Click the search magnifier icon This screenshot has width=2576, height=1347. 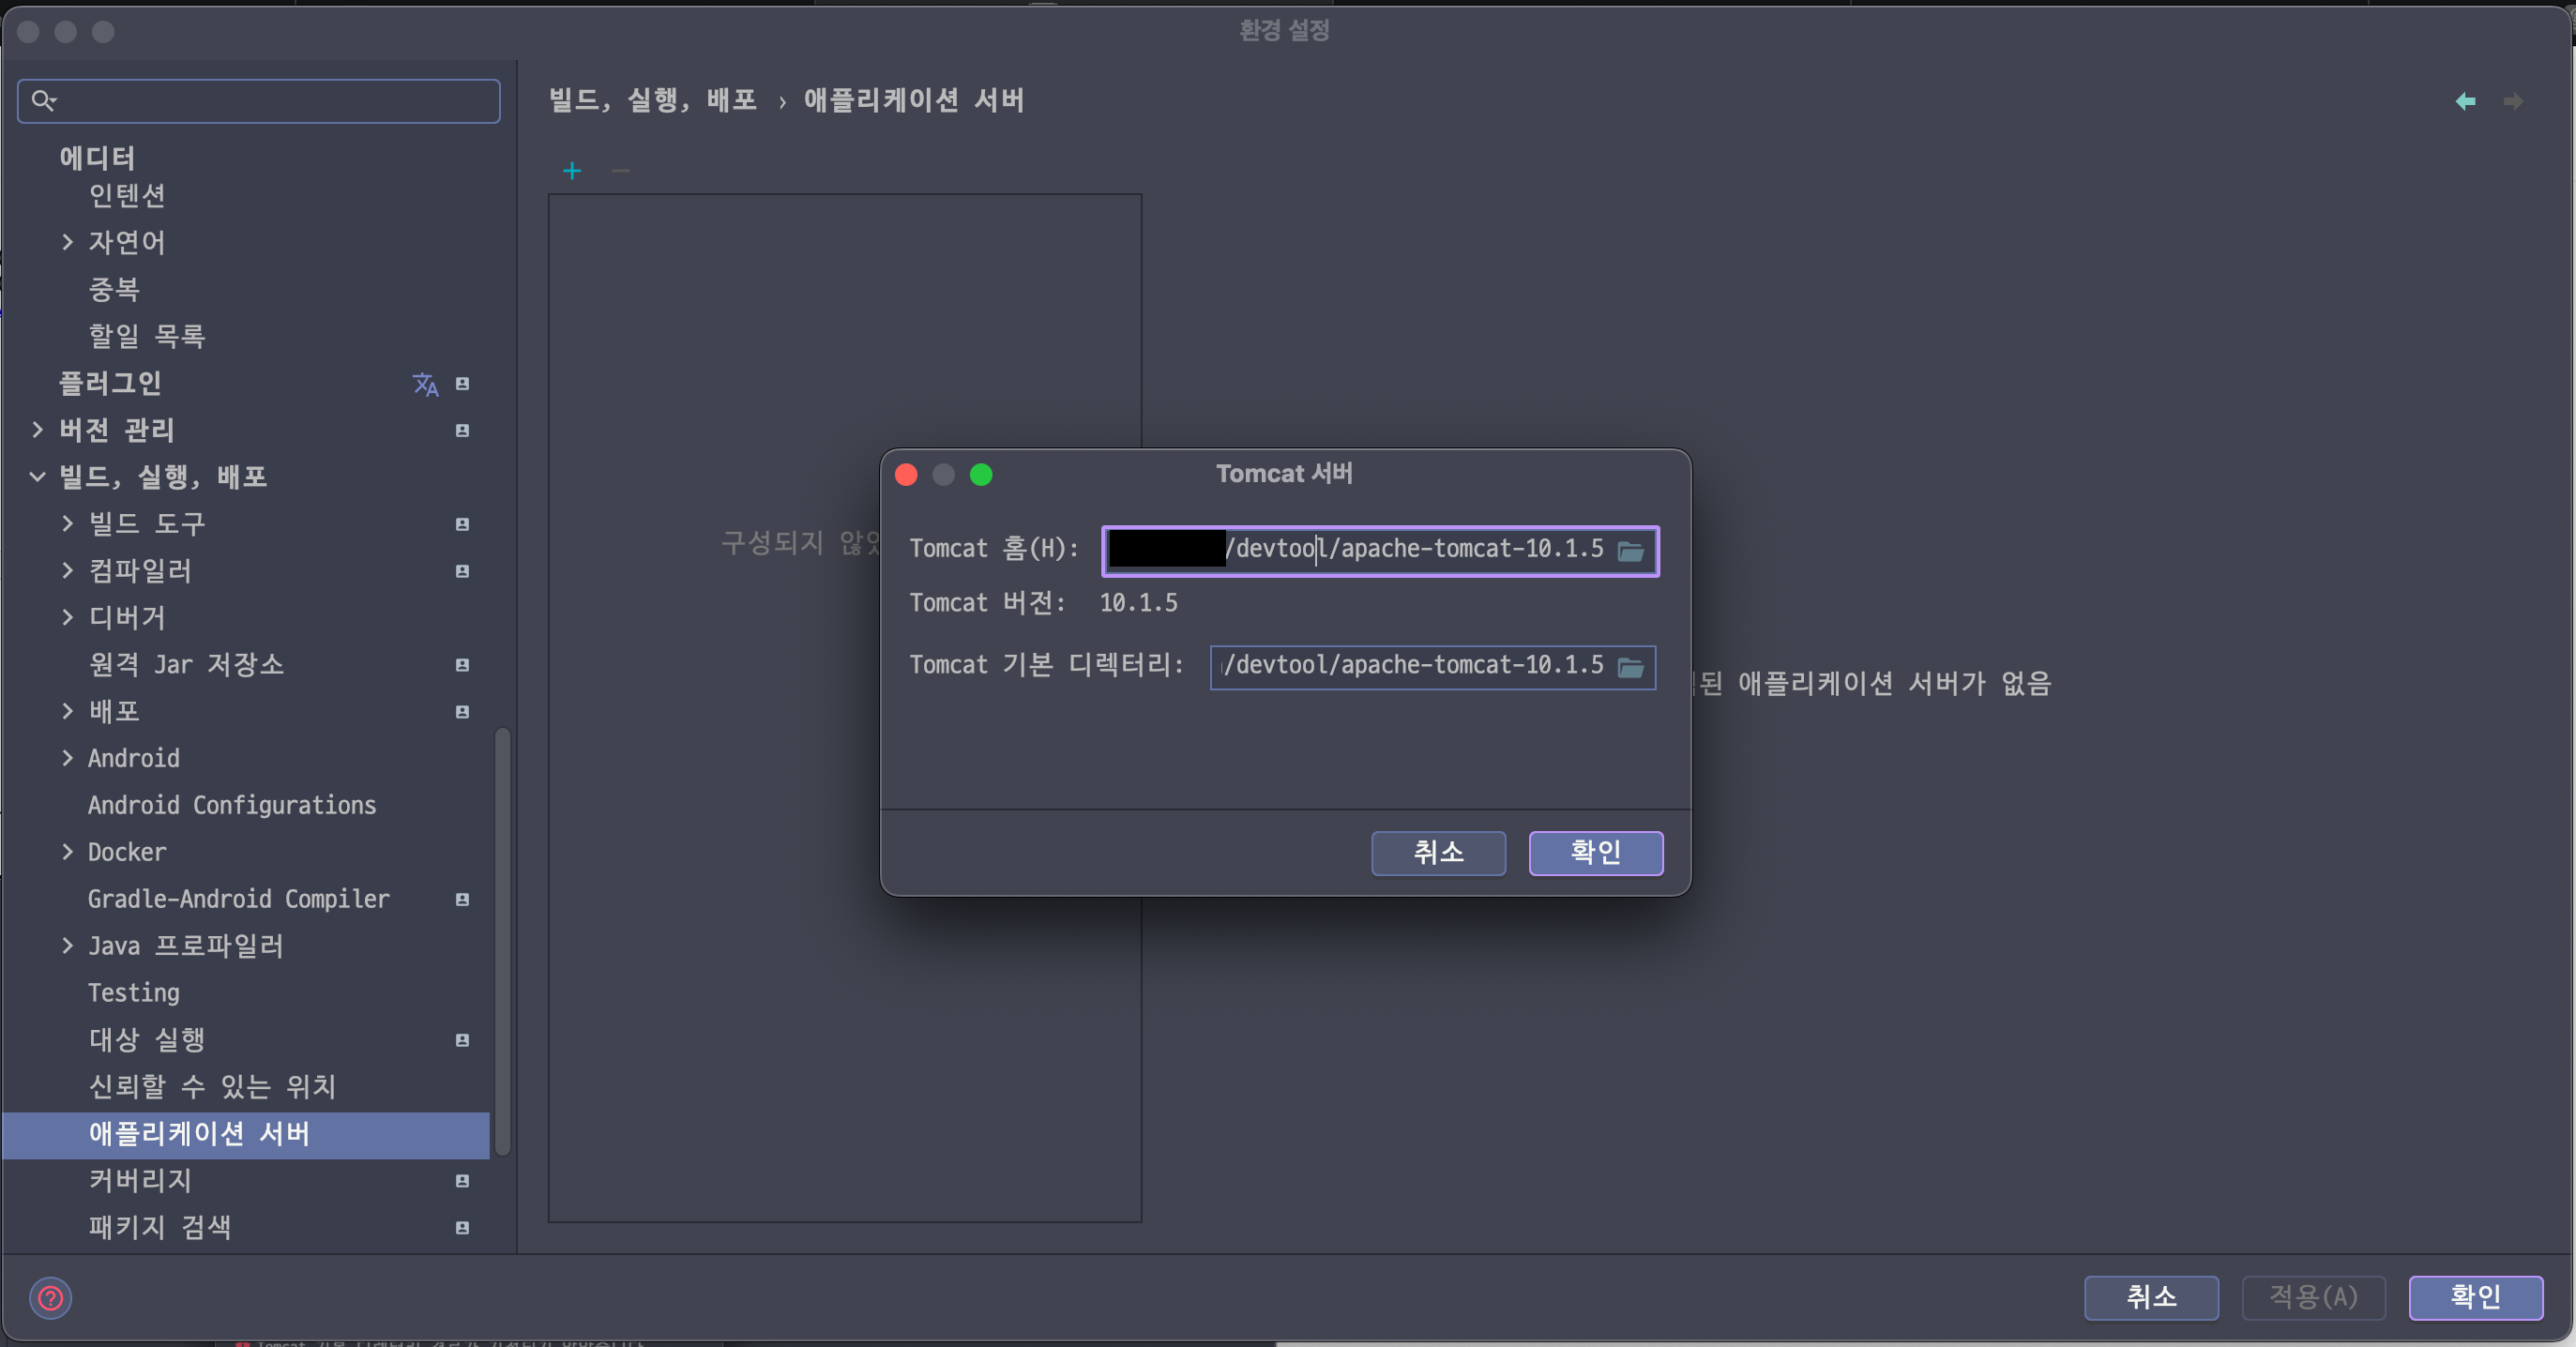(x=43, y=100)
